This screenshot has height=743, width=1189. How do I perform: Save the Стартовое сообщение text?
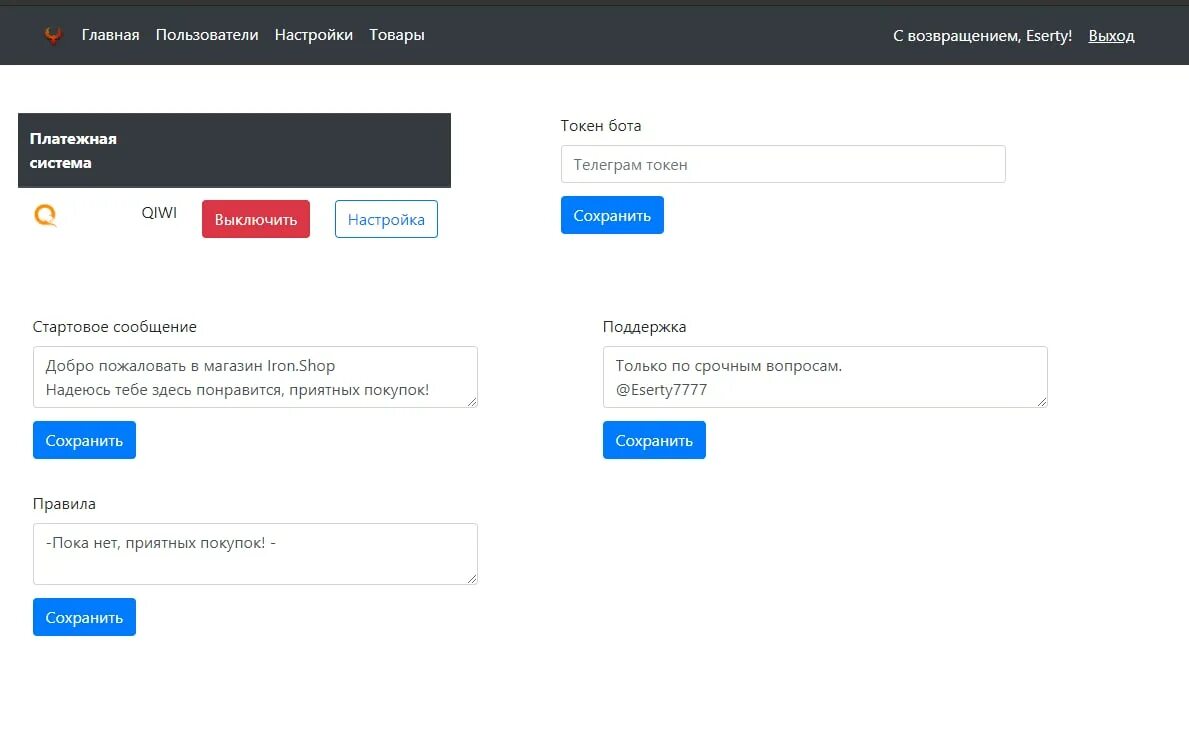[x=84, y=440]
